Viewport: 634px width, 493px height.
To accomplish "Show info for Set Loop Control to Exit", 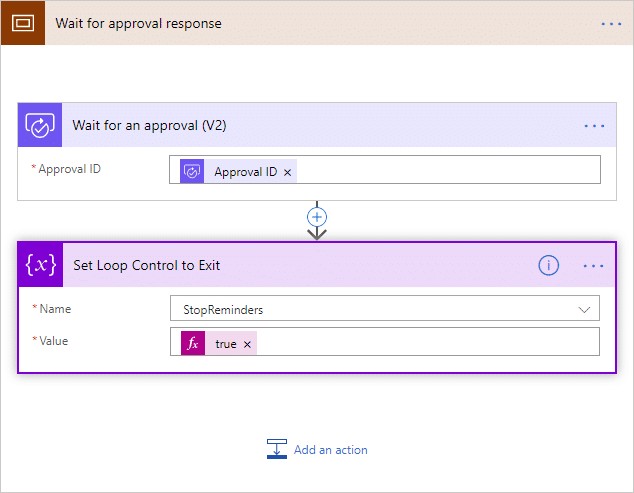I will pos(548,265).
